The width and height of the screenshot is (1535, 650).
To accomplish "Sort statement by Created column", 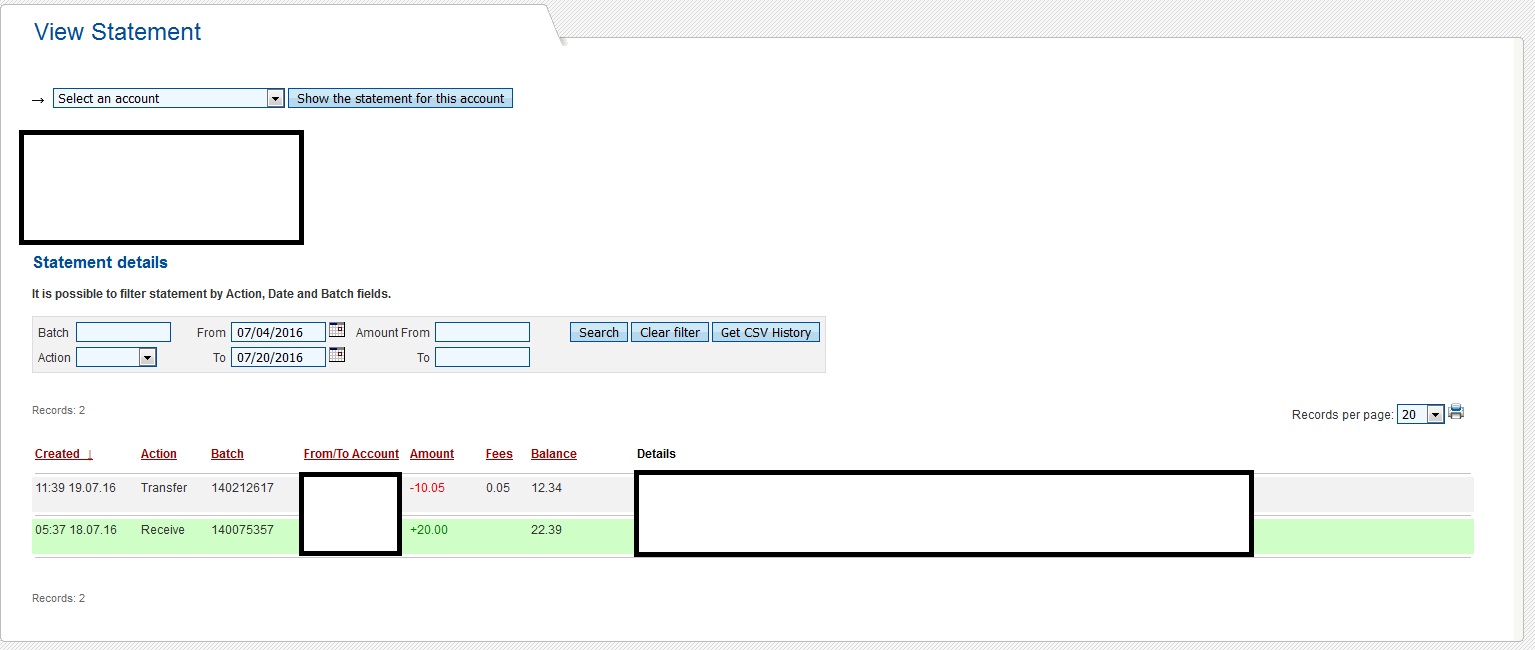I will tap(57, 454).
